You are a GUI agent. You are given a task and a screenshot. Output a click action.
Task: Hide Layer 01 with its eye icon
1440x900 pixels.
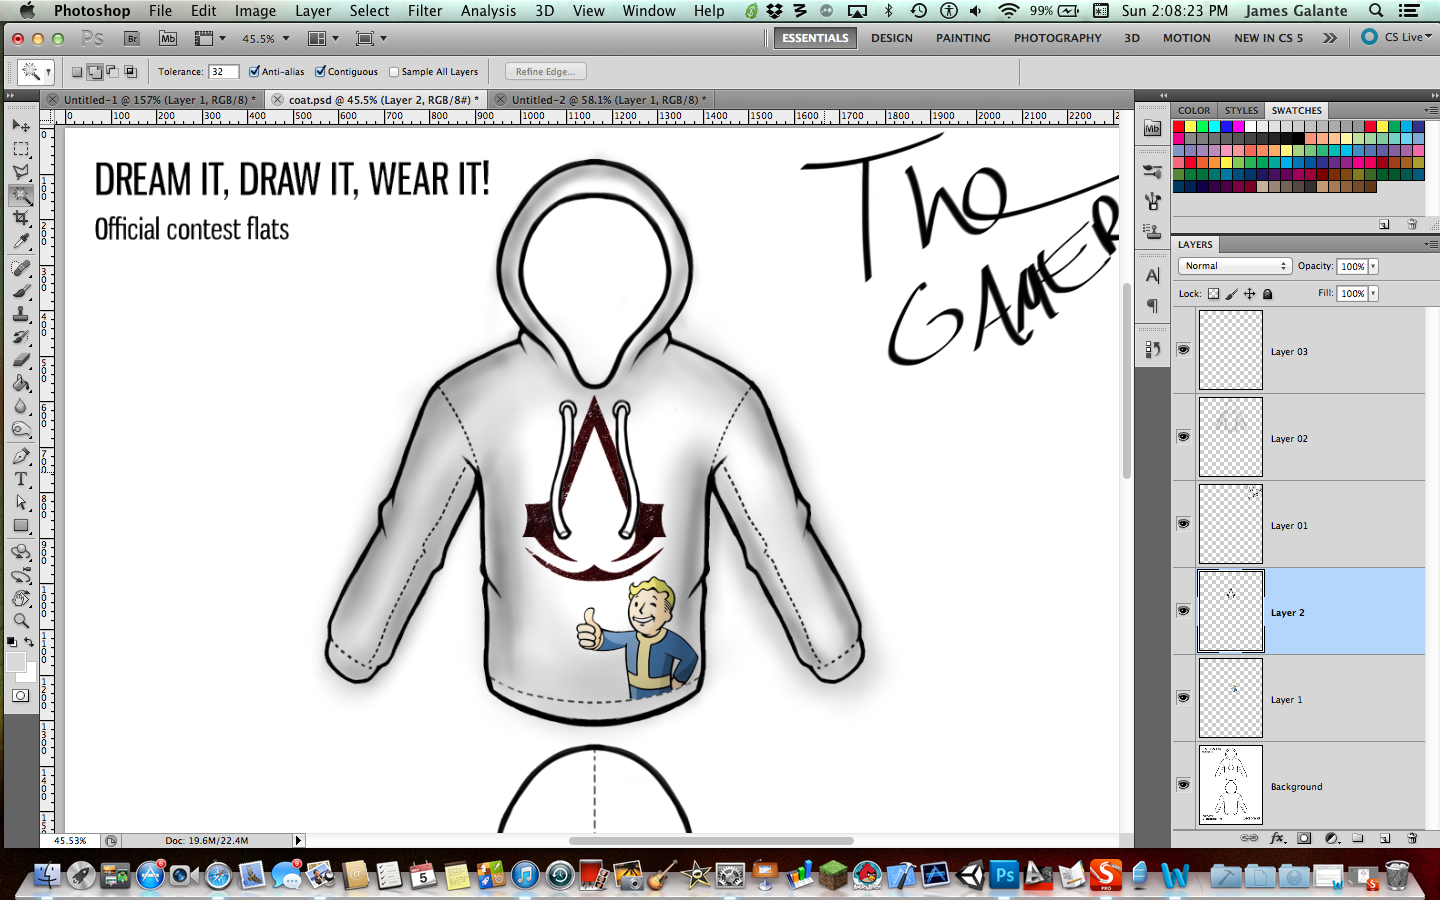coord(1184,524)
